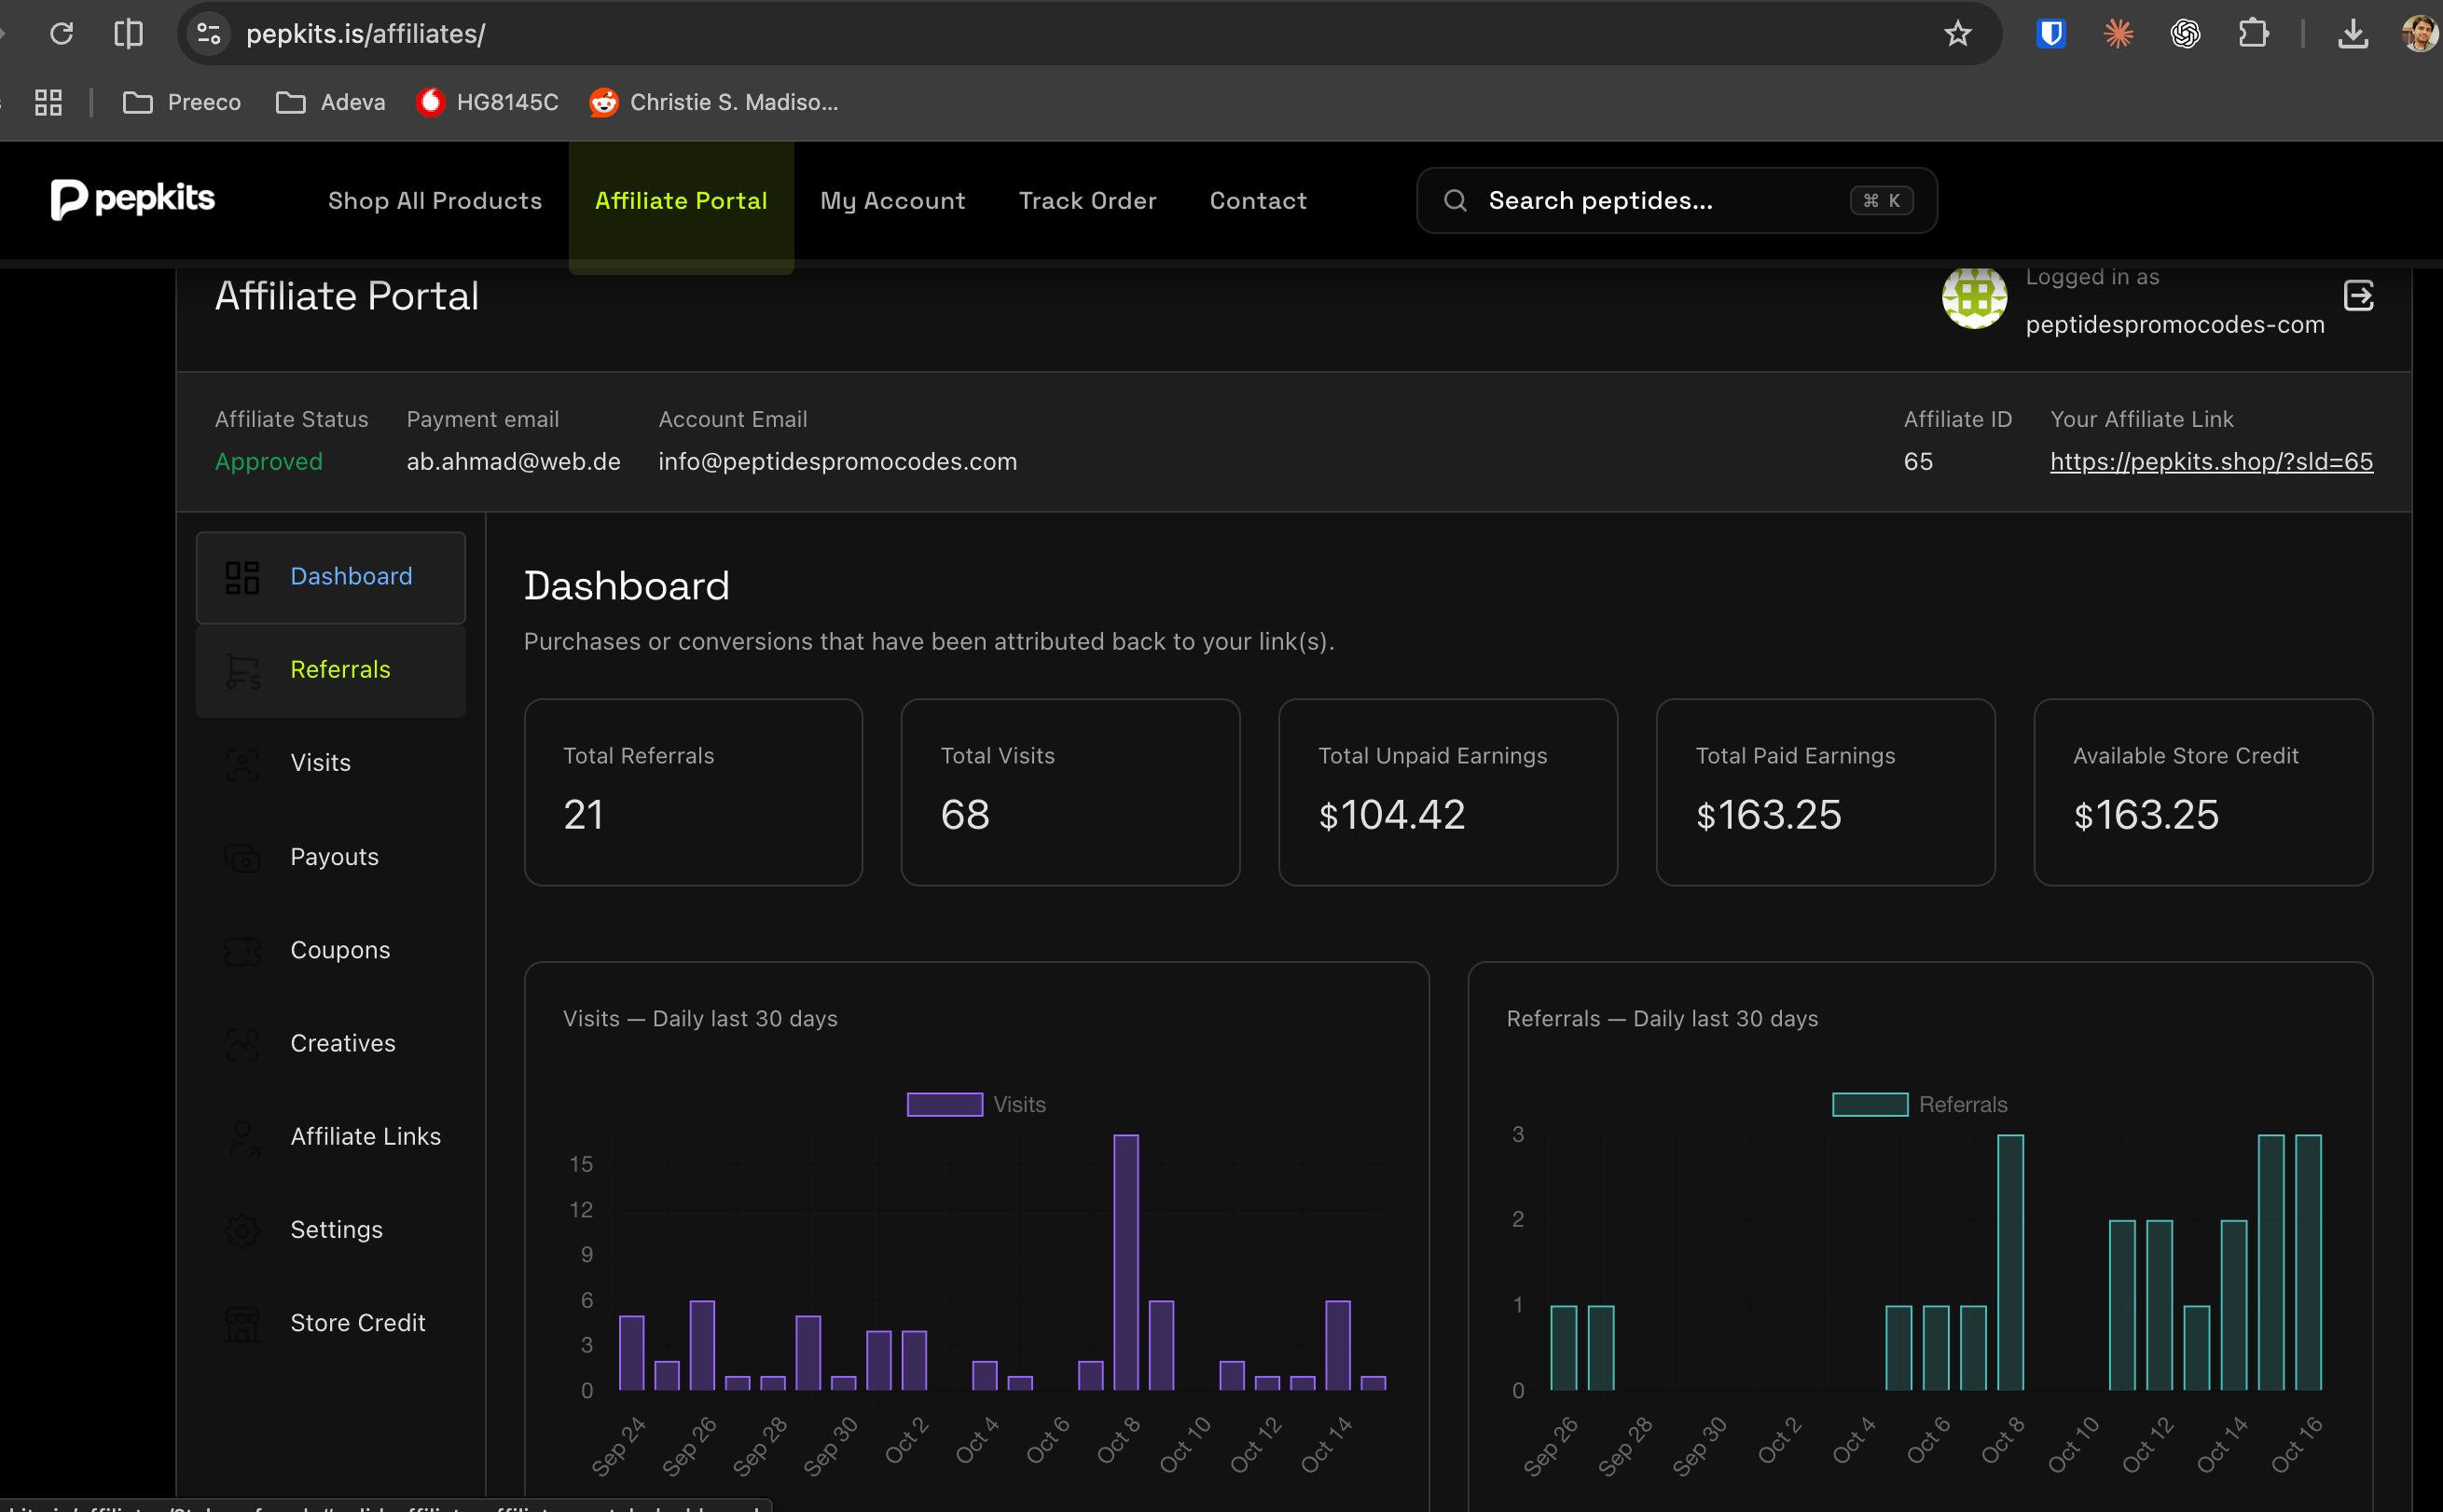Focus the Search peptides field

1676,201
